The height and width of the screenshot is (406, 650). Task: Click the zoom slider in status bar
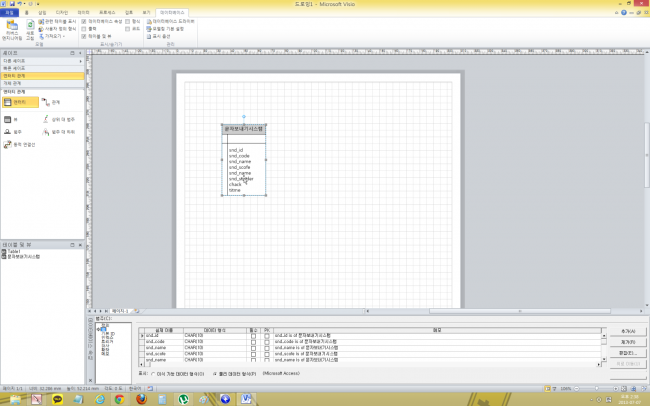pyautogui.click(x=597, y=388)
